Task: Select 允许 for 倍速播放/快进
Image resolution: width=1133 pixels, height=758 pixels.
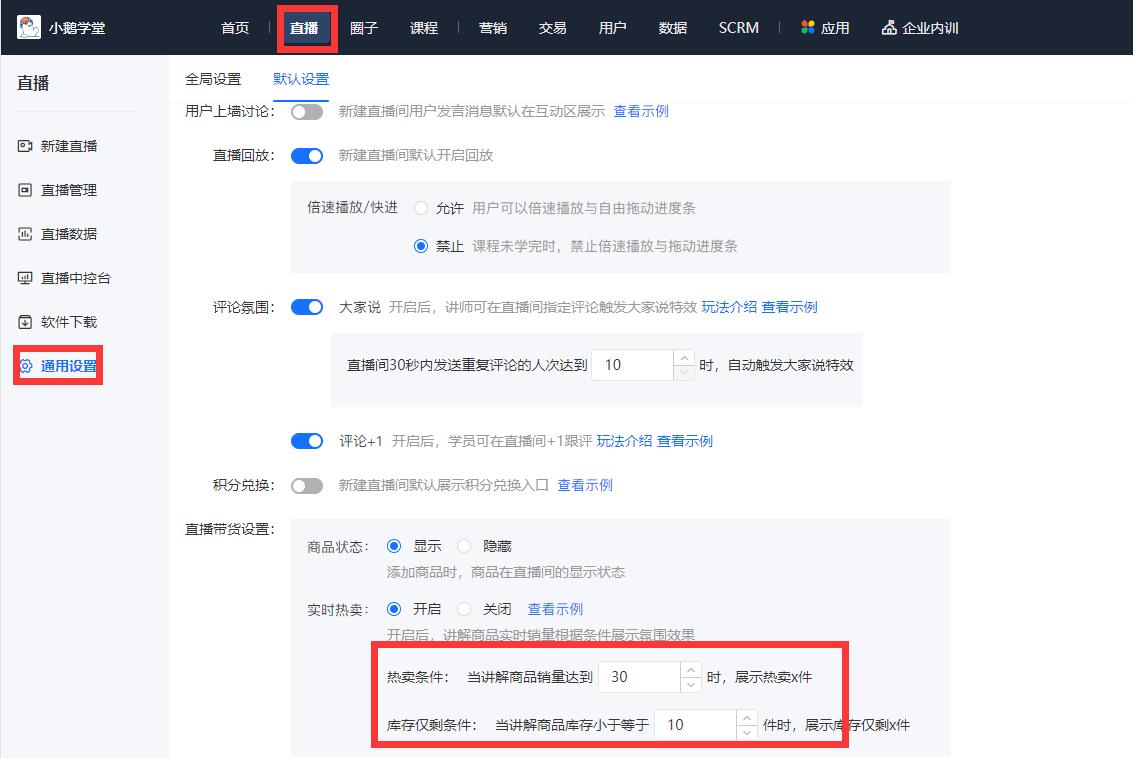Action: click(421, 208)
